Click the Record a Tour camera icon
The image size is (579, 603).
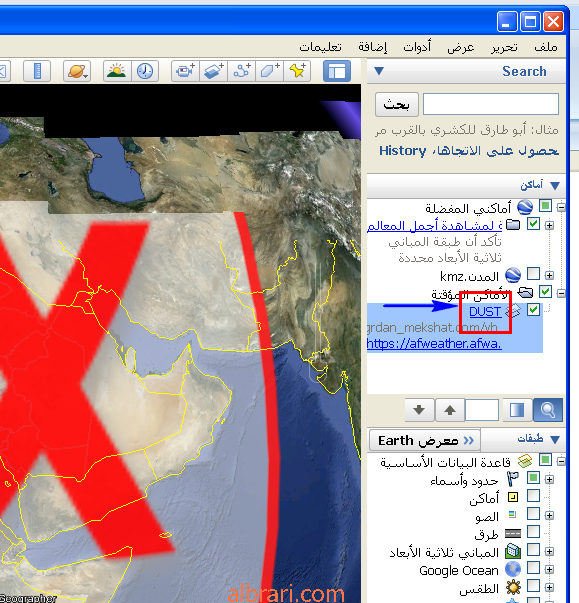pos(185,71)
